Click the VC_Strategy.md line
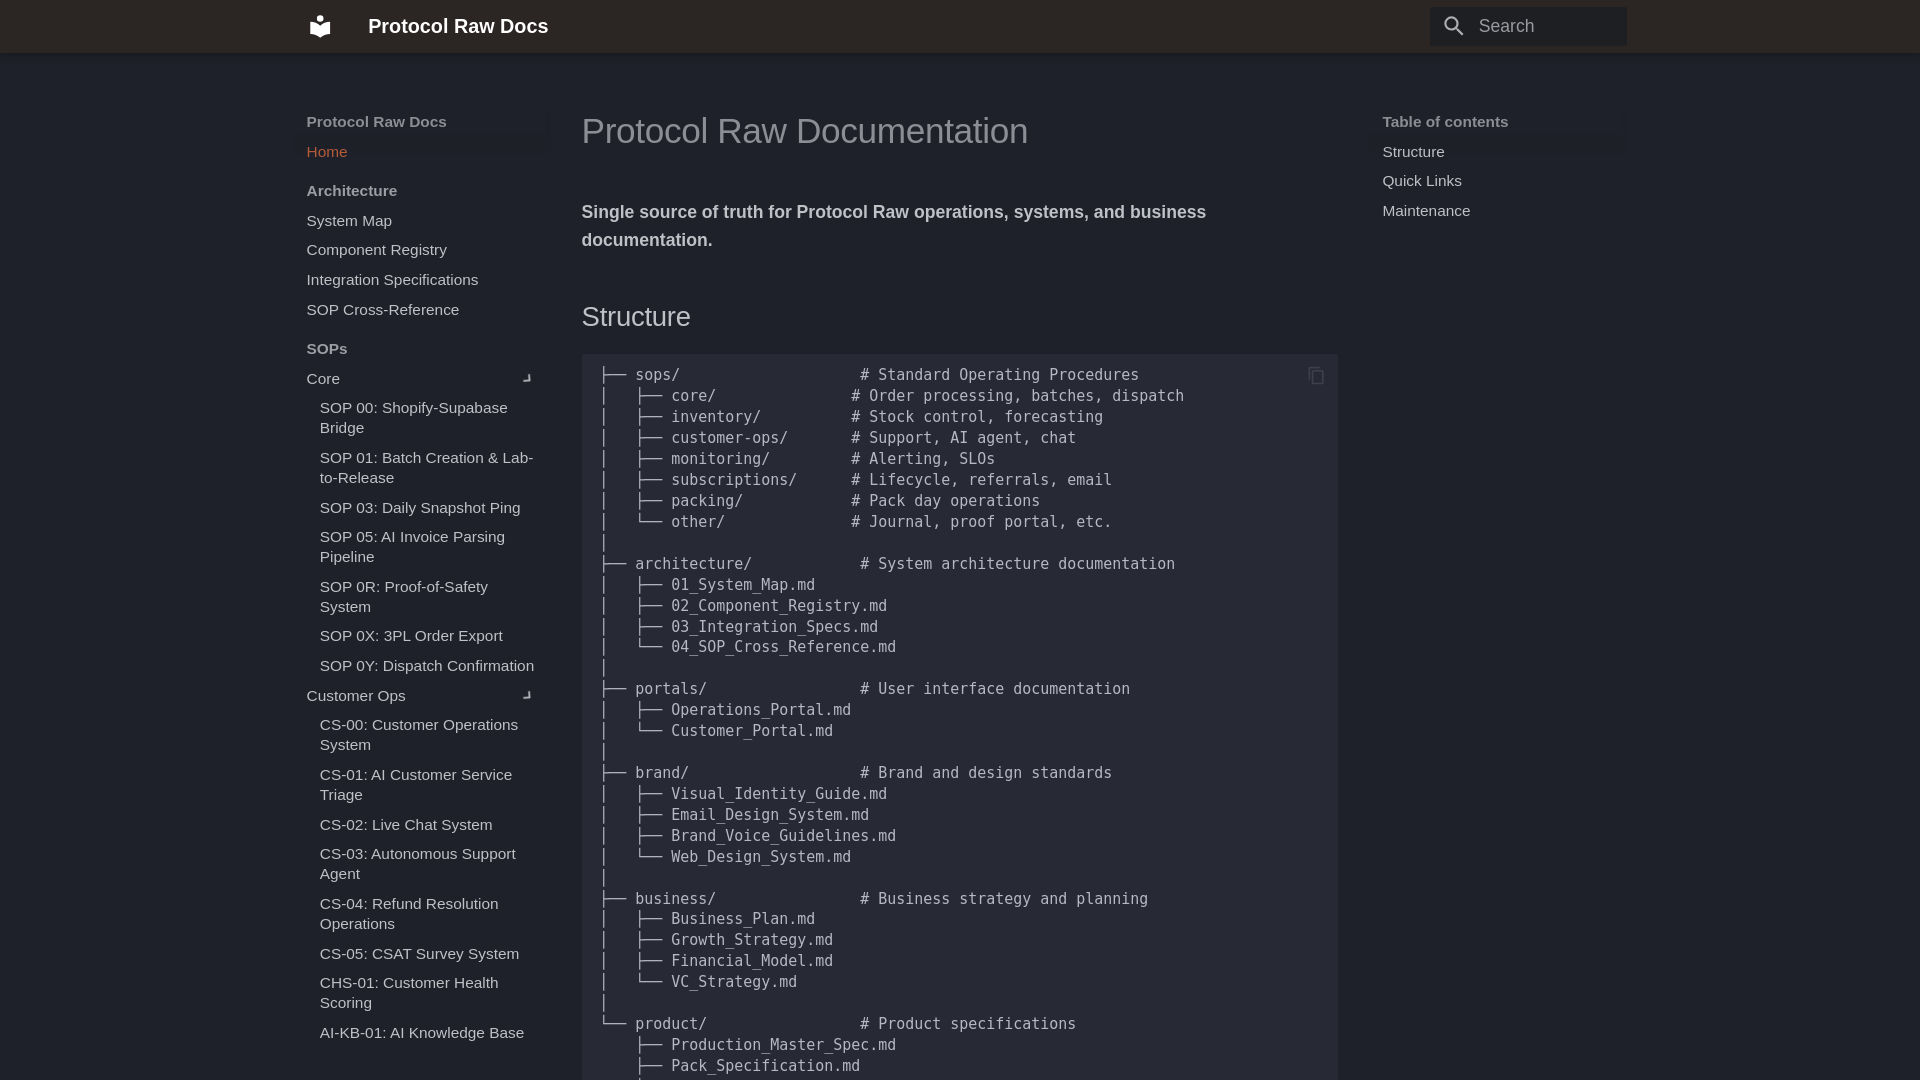 (734, 982)
